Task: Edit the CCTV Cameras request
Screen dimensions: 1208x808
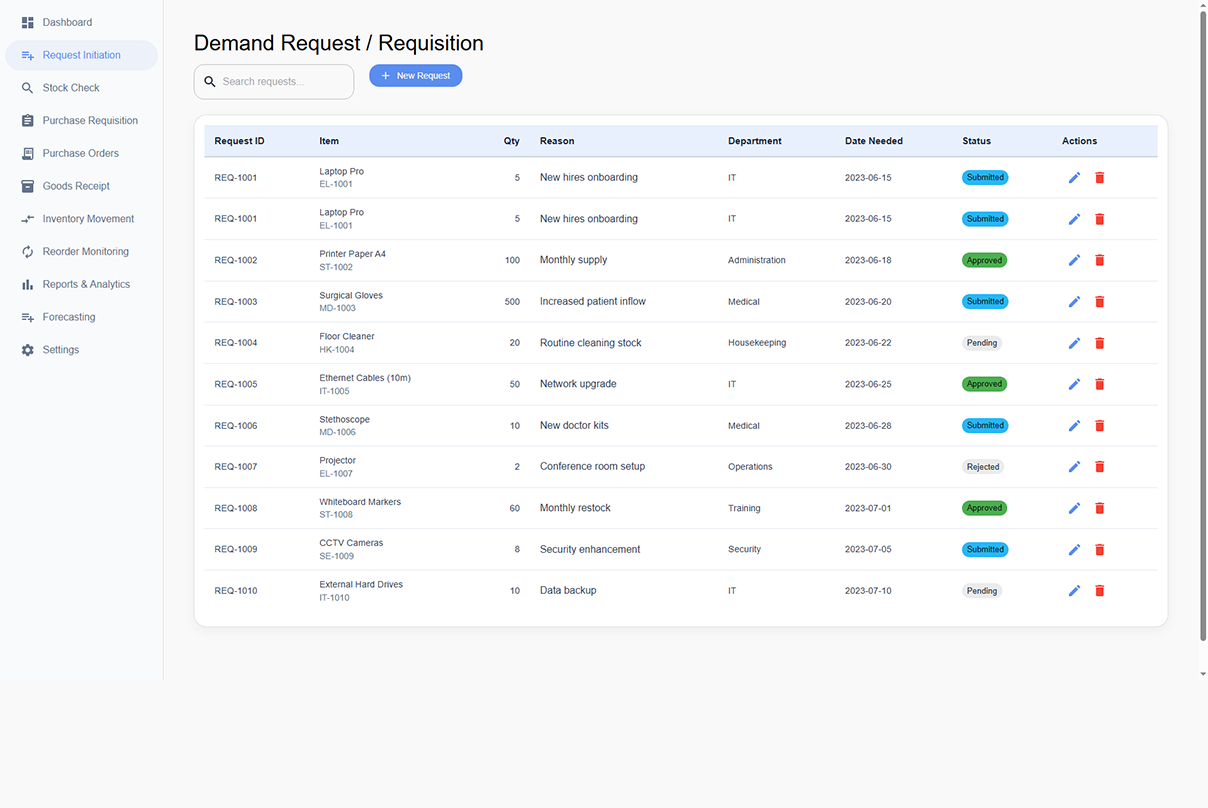Action: click(1074, 549)
